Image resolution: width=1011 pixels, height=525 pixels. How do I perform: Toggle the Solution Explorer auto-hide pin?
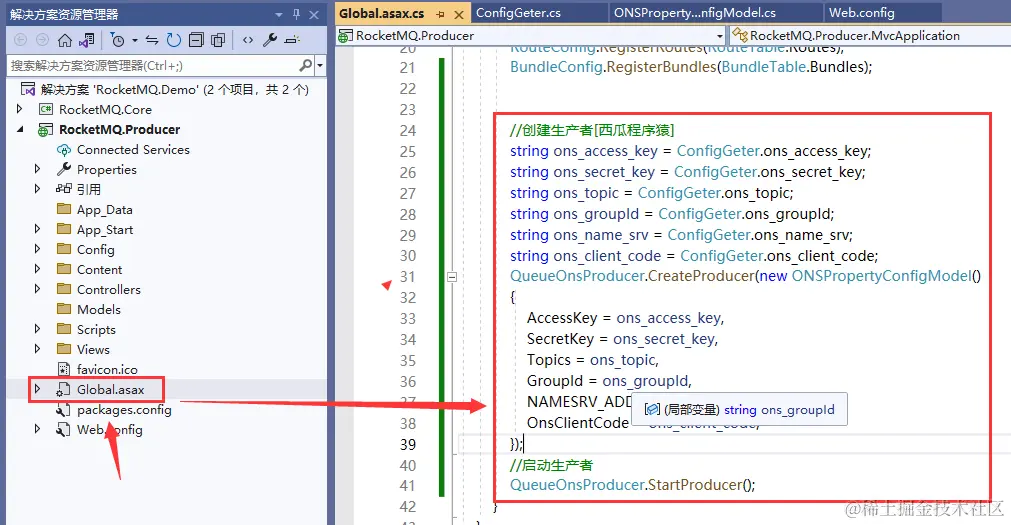297,14
